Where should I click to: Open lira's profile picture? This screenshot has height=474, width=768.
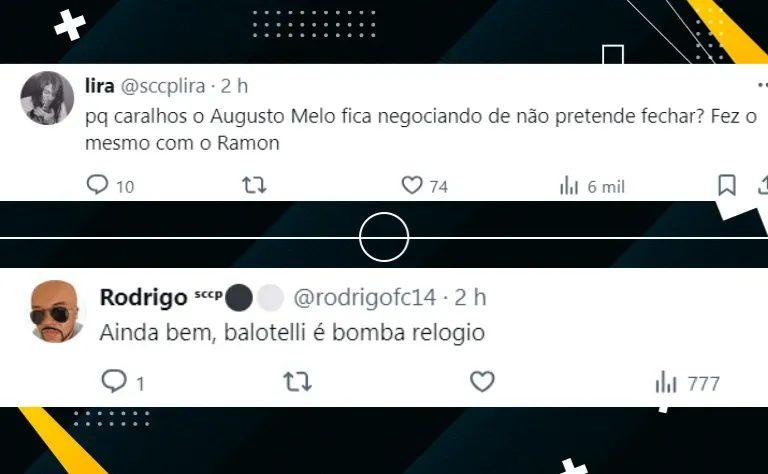tap(47, 98)
